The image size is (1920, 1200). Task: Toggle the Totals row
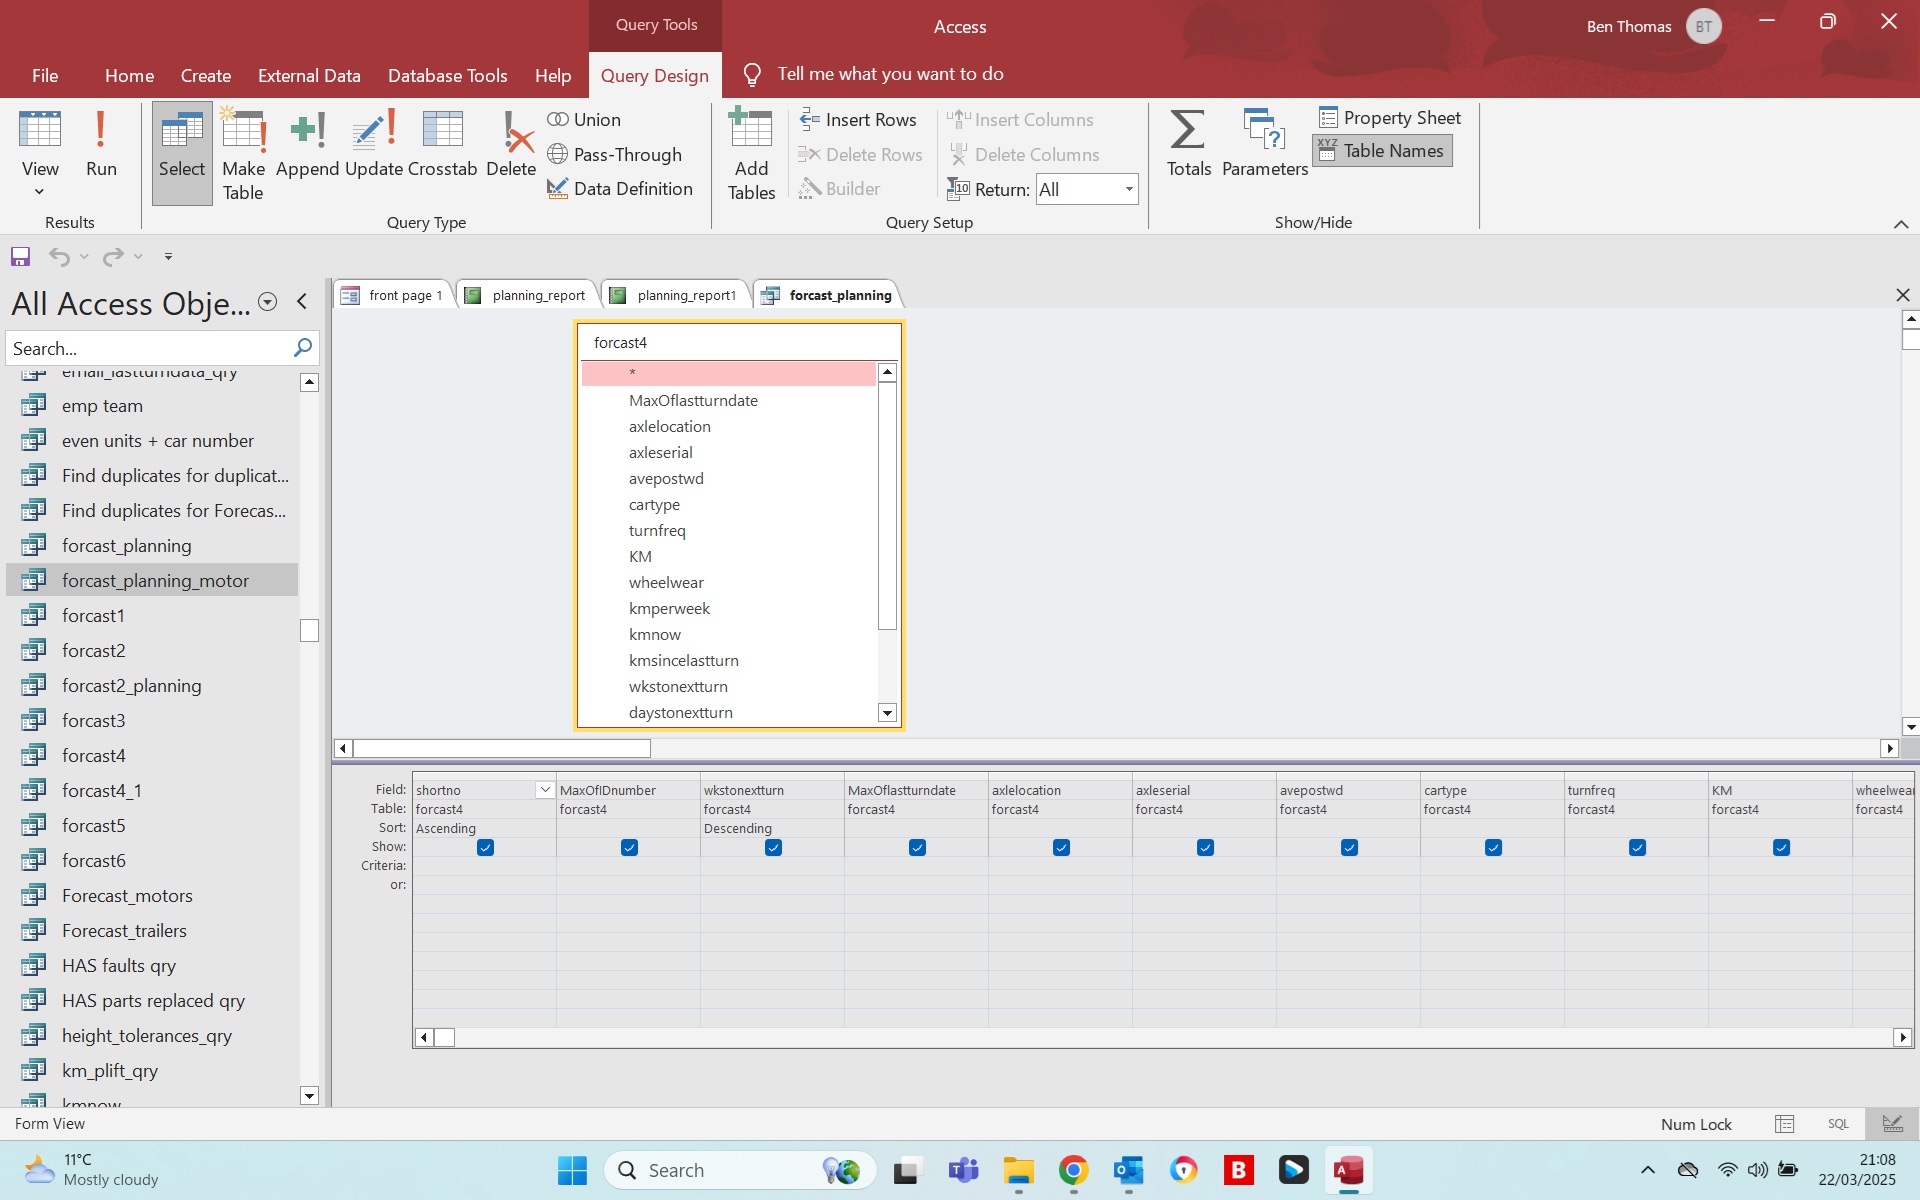click(x=1188, y=145)
